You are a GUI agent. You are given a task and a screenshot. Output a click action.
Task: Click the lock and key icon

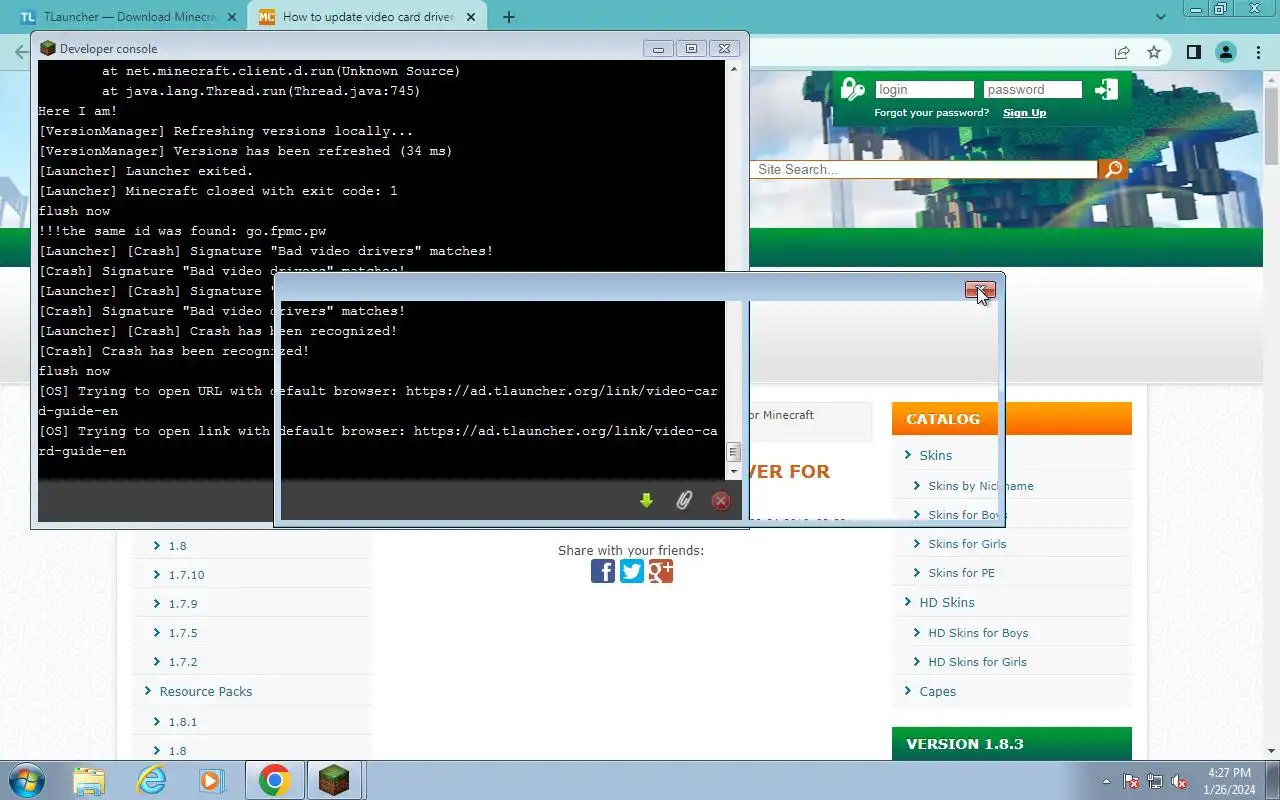853,89
